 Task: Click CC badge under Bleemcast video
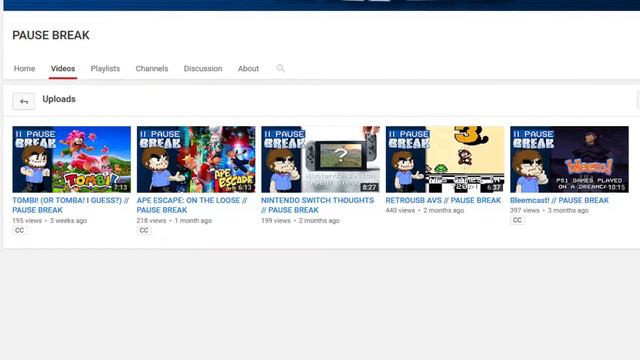point(517,220)
